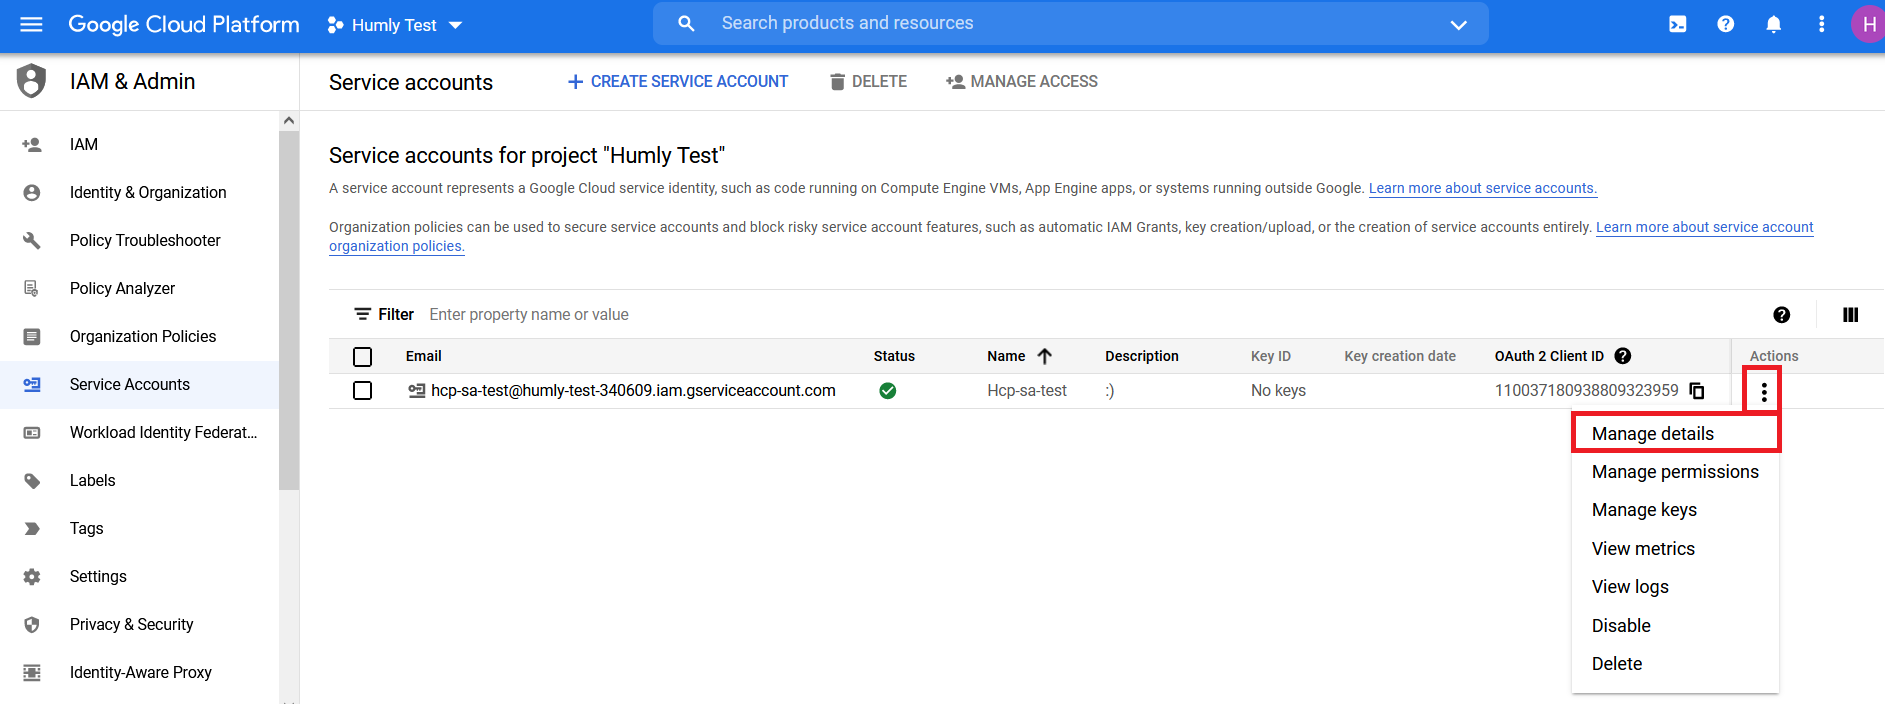Image resolution: width=1885 pixels, height=705 pixels.
Task: Open column display options icon
Action: 1851,315
